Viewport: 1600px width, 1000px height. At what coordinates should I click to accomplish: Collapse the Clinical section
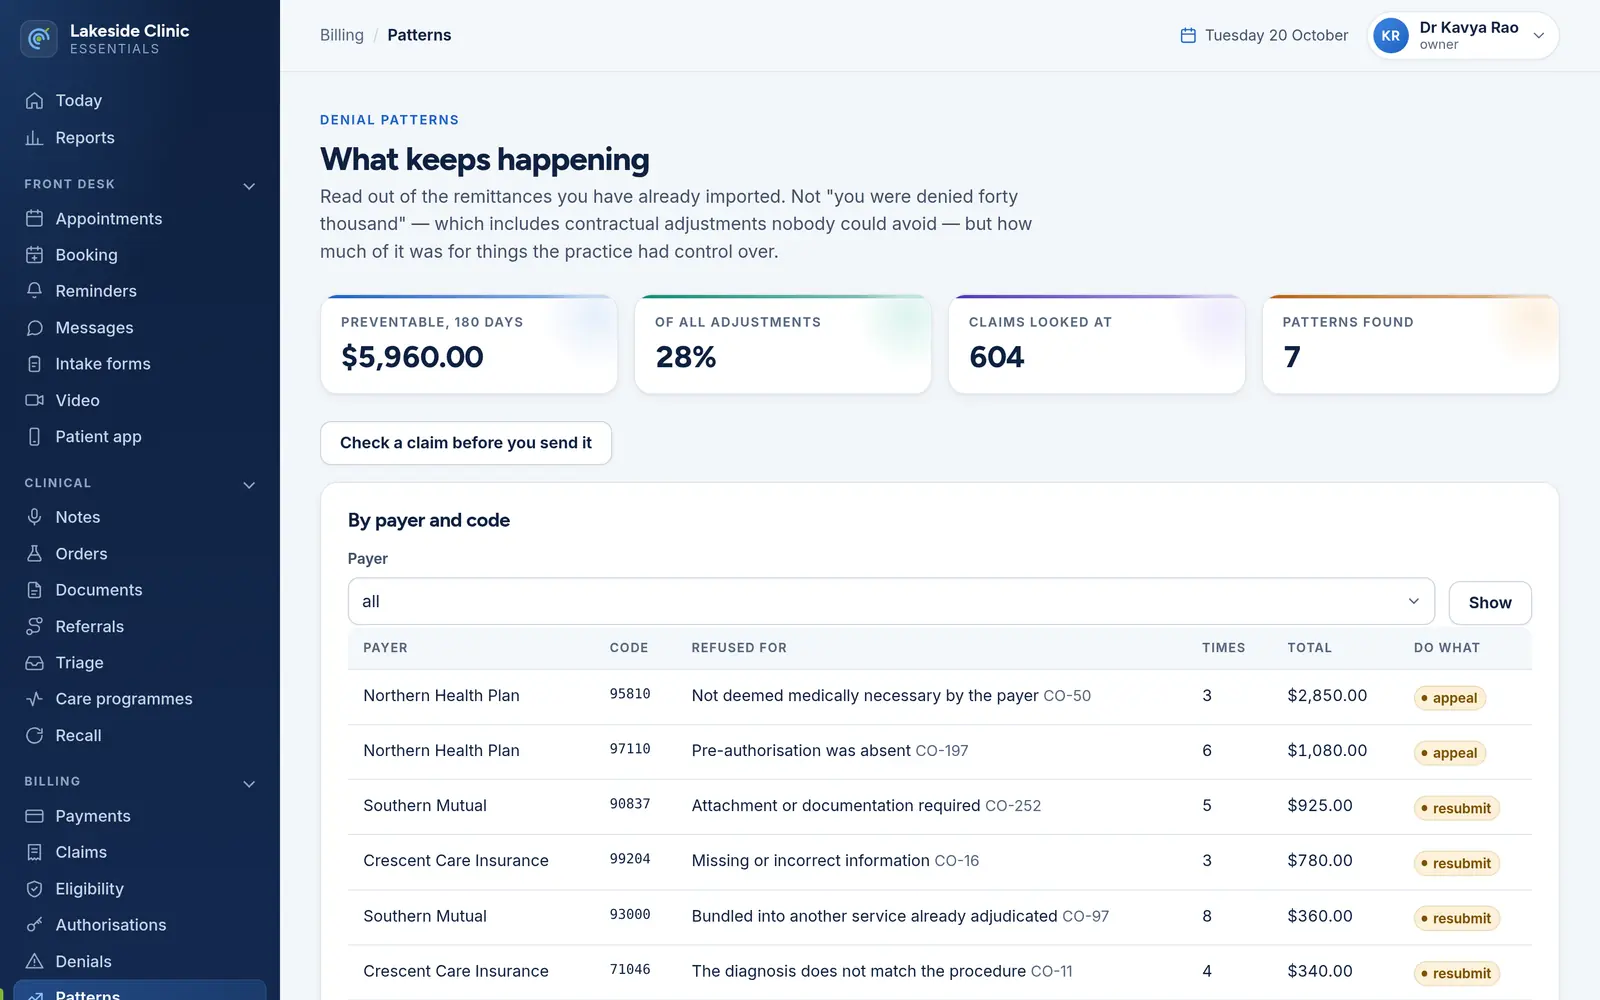249,485
